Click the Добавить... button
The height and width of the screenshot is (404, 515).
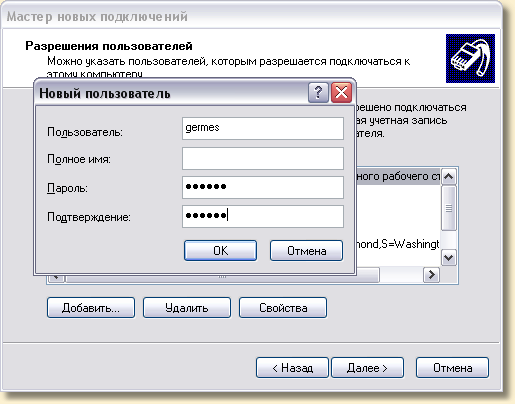[x=91, y=308]
